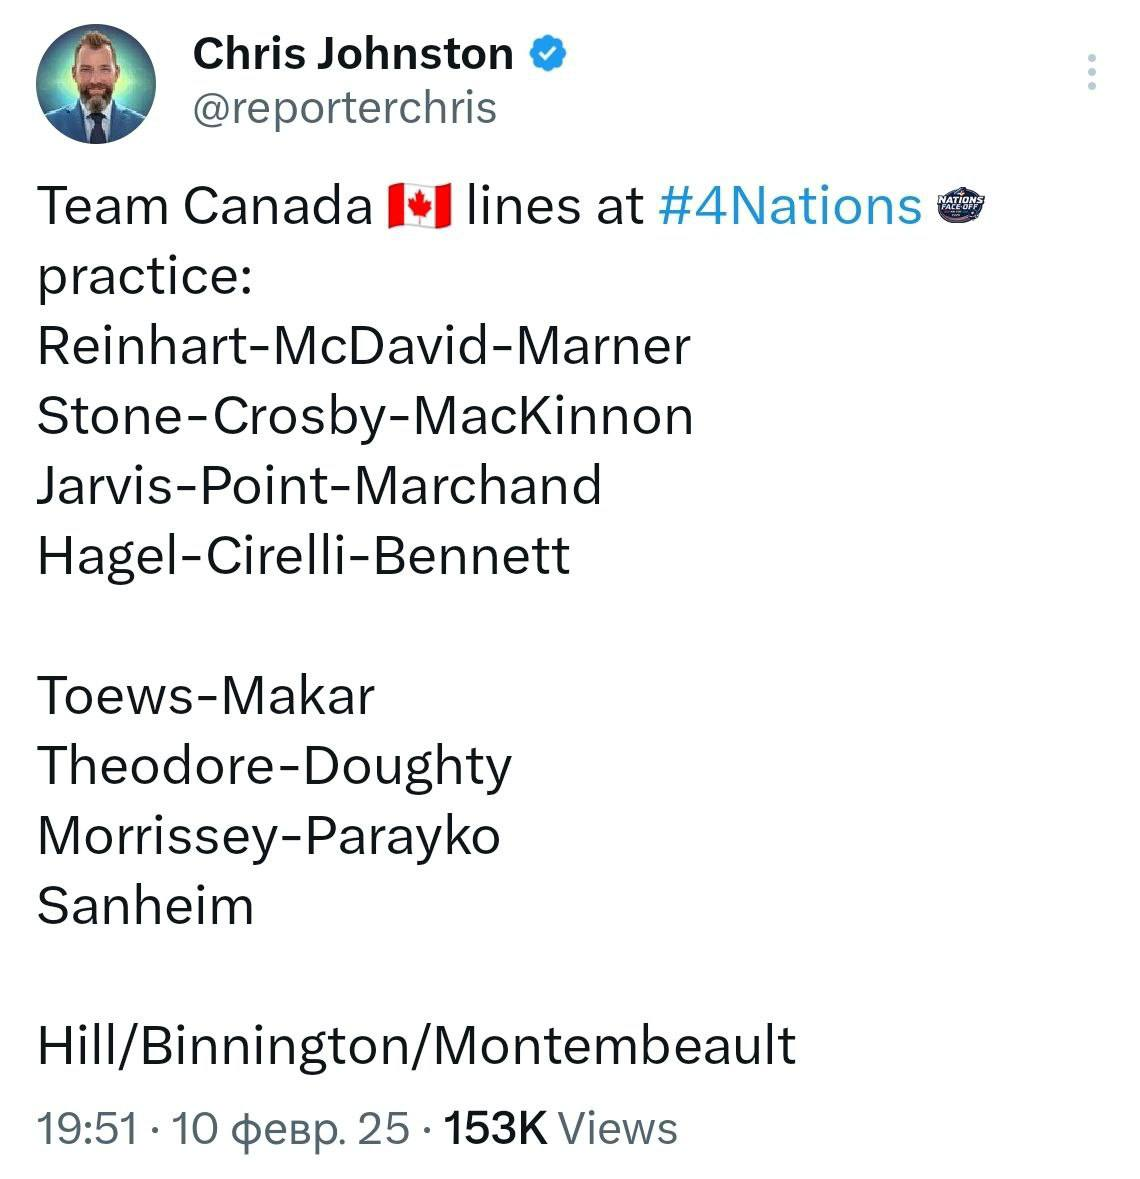Click the Morrissey-Parayko pairing text

(x=268, y=836)
